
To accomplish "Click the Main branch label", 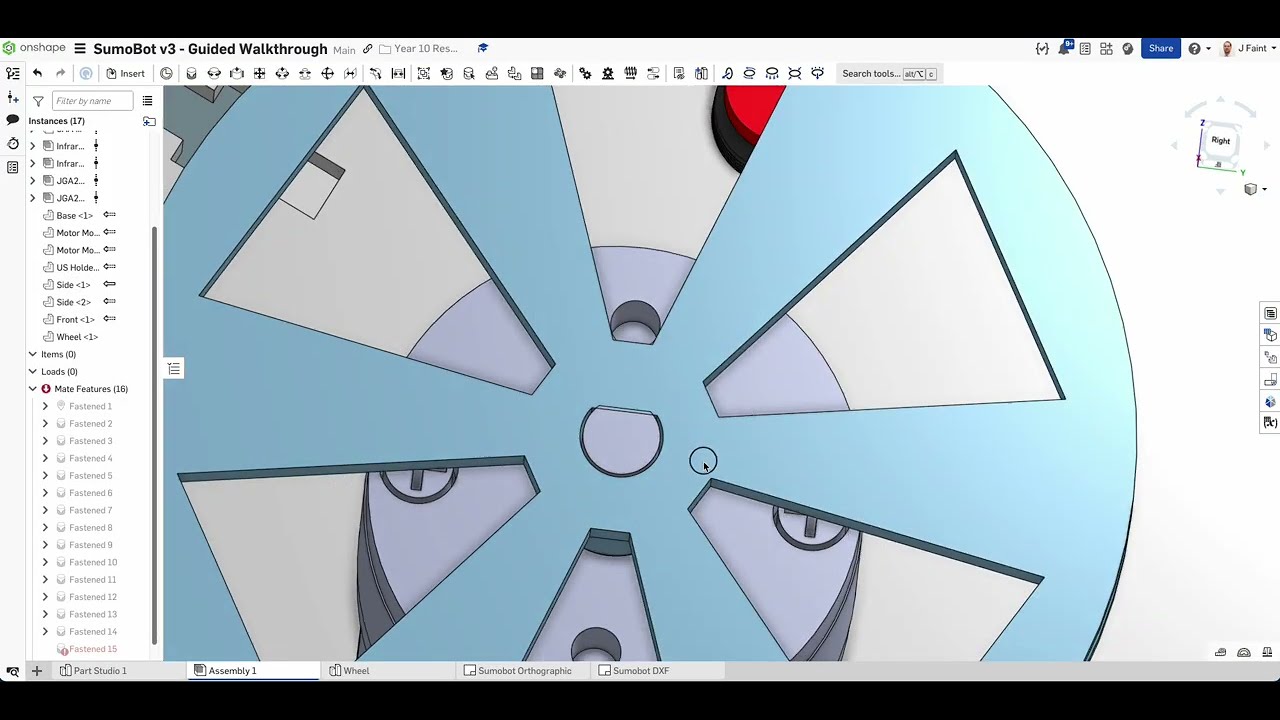I will point(344,49).
